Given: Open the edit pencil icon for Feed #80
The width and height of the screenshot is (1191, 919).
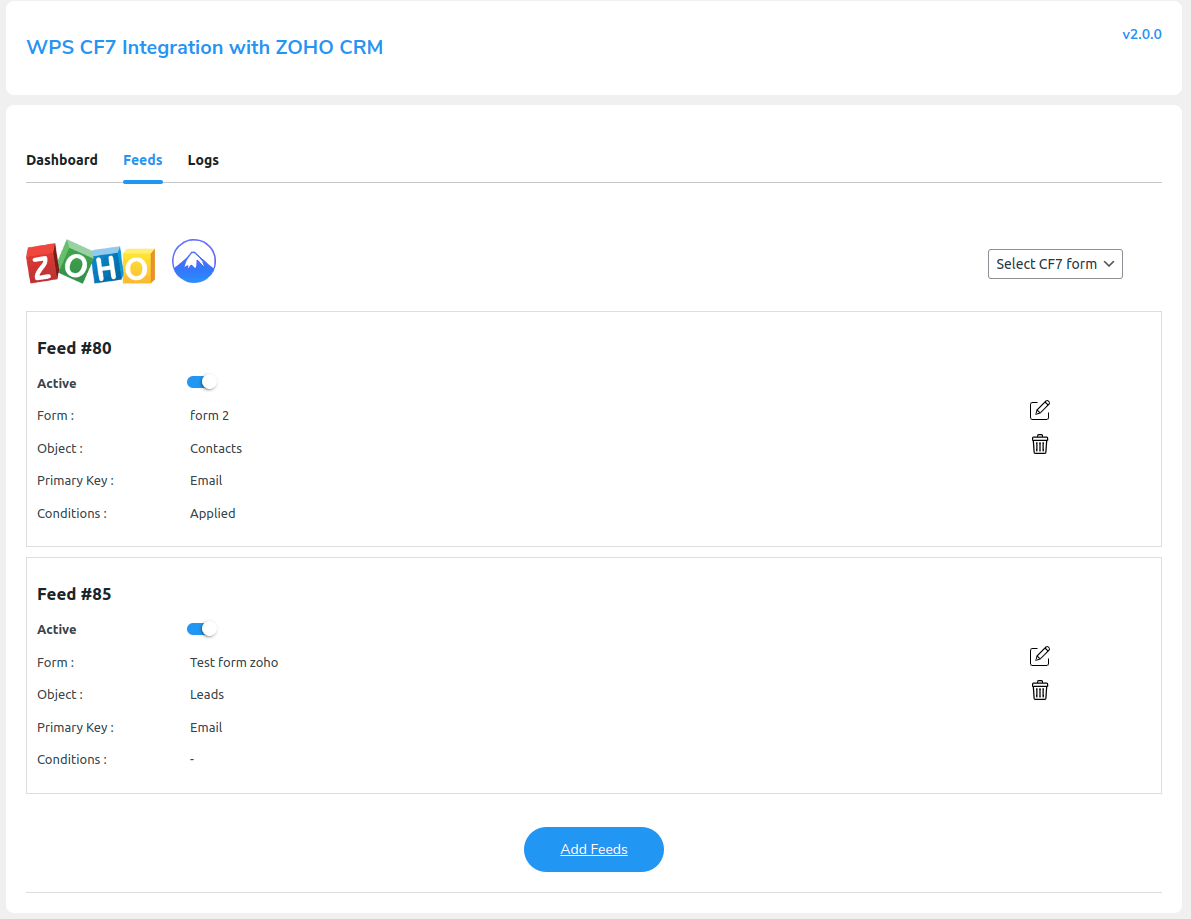Looking at the screenshot, I should pos(1039,409).
